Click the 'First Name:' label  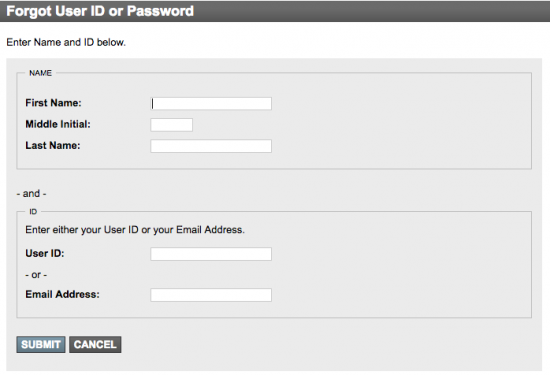coord(53,103)
